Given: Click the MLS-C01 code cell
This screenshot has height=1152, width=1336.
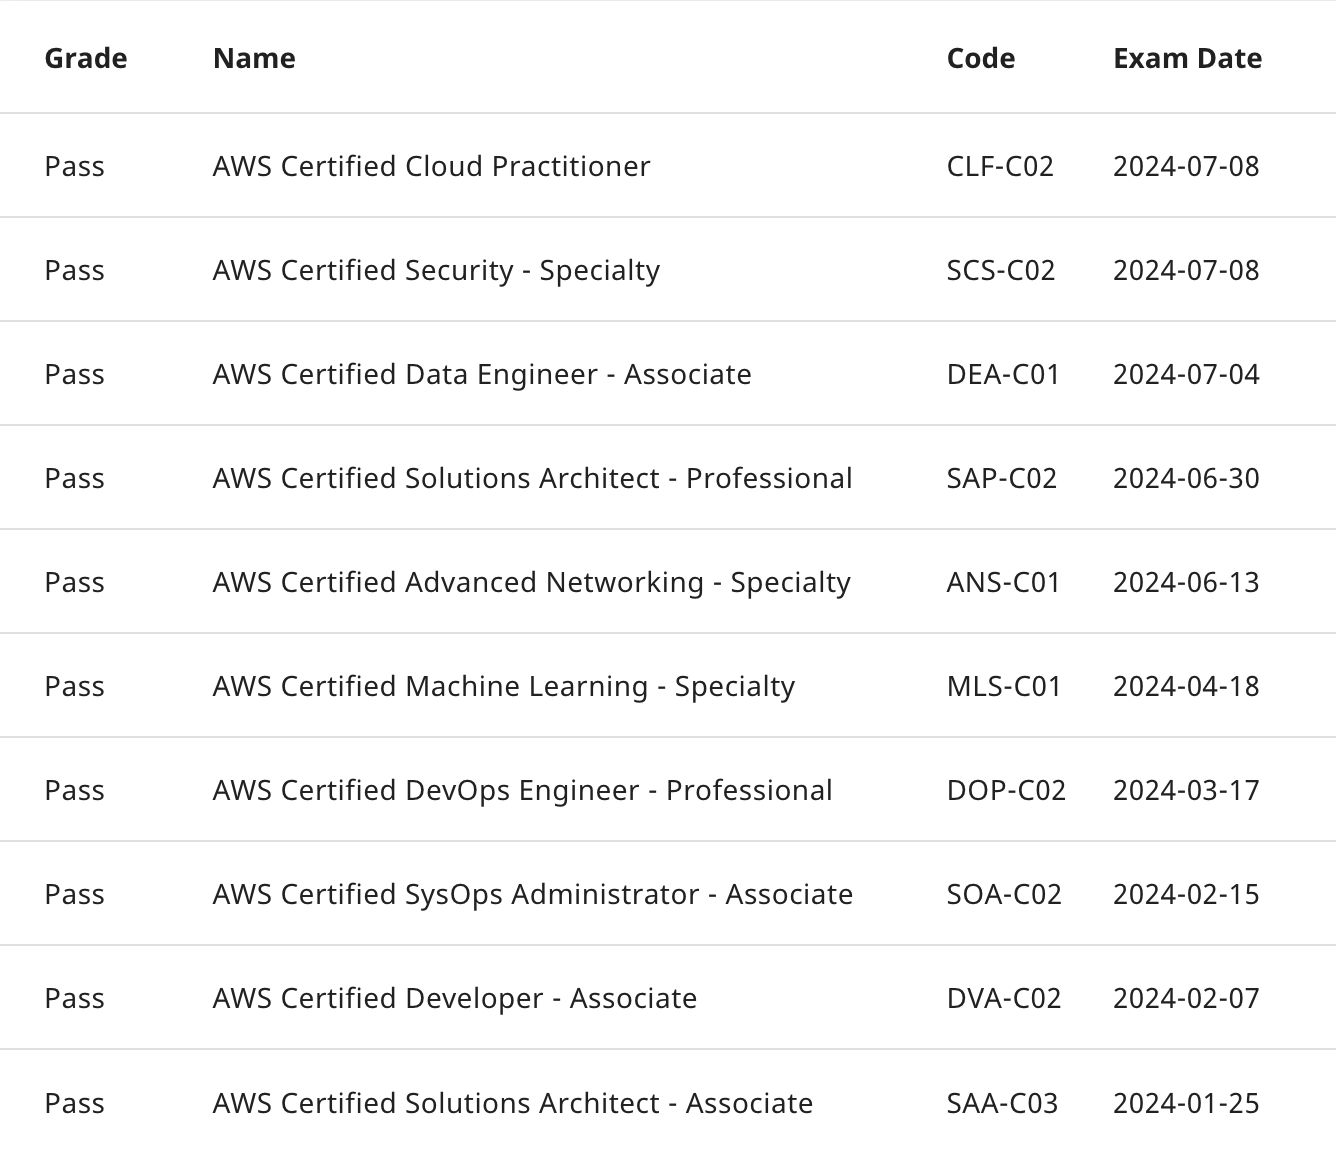Looking at the screenshot, I should click(1004, 686).
